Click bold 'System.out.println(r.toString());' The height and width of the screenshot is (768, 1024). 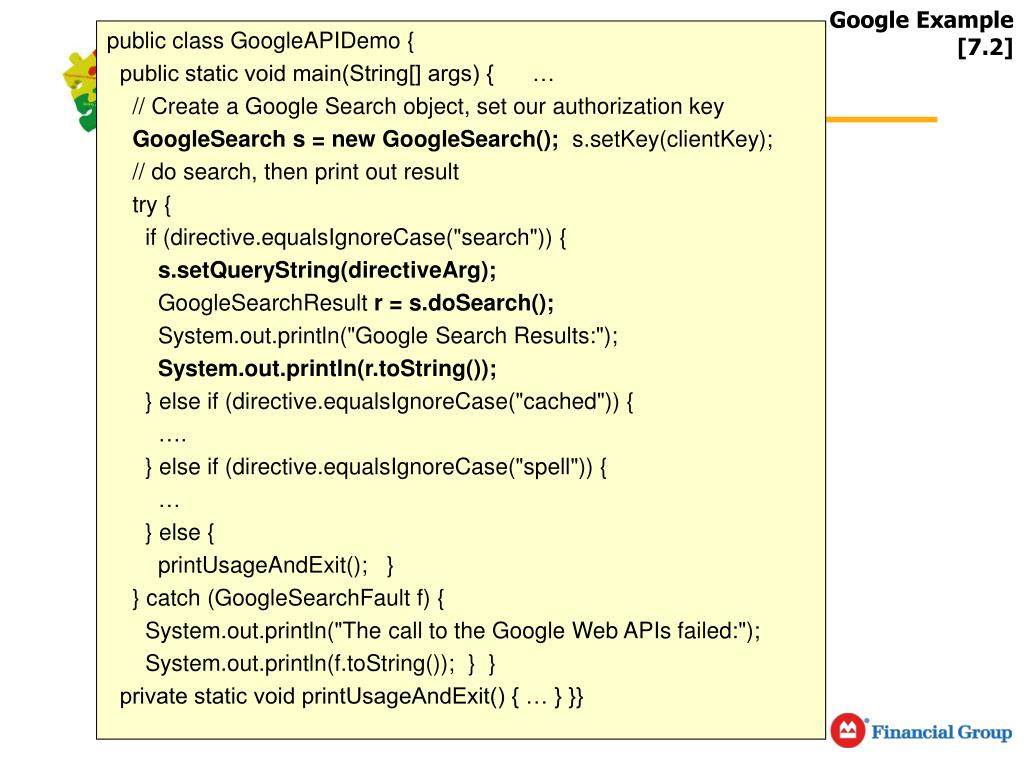[x=327, y=368]
